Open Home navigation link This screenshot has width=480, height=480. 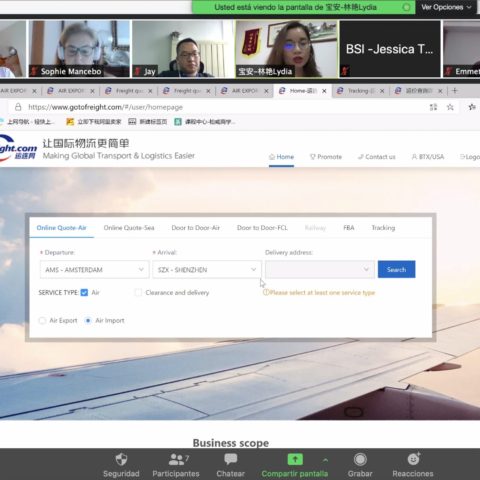[282, 157]
